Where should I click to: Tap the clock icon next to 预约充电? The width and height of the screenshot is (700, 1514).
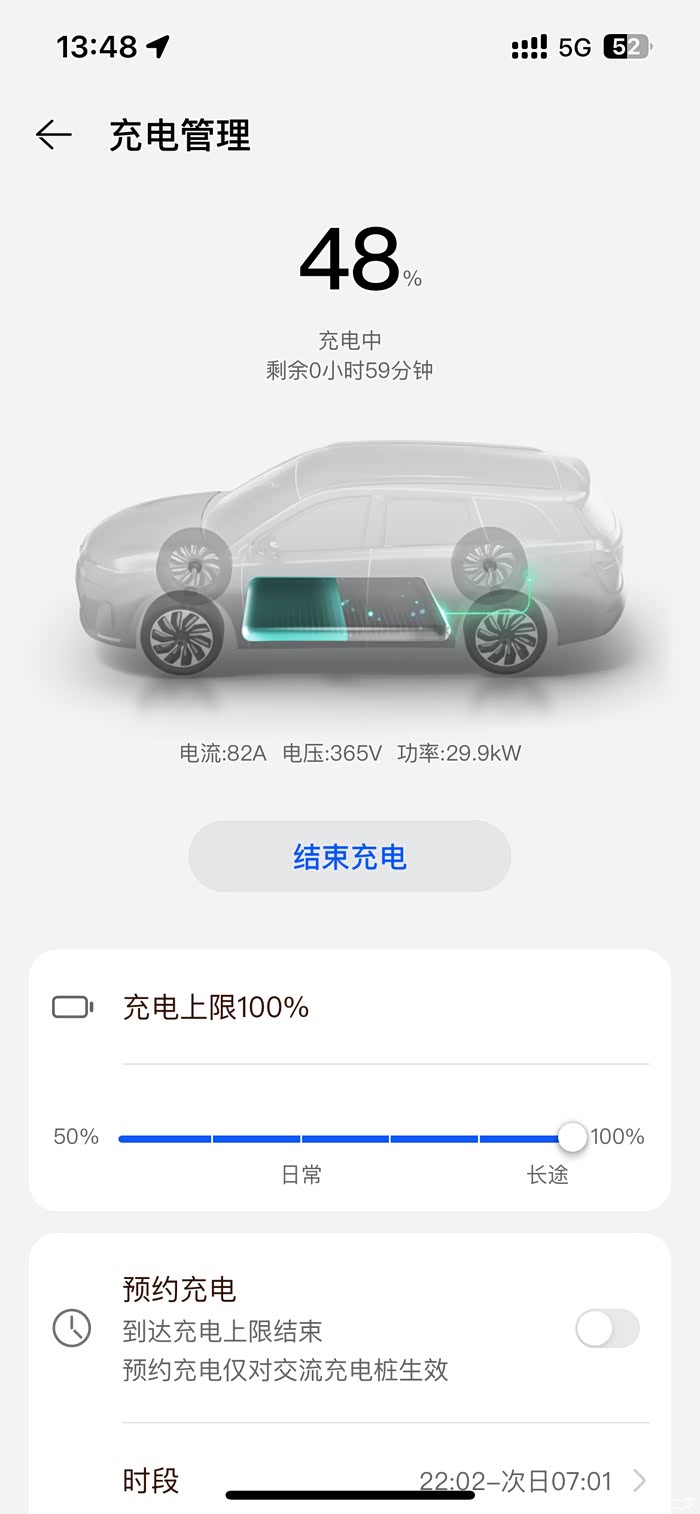point(71,1329)
